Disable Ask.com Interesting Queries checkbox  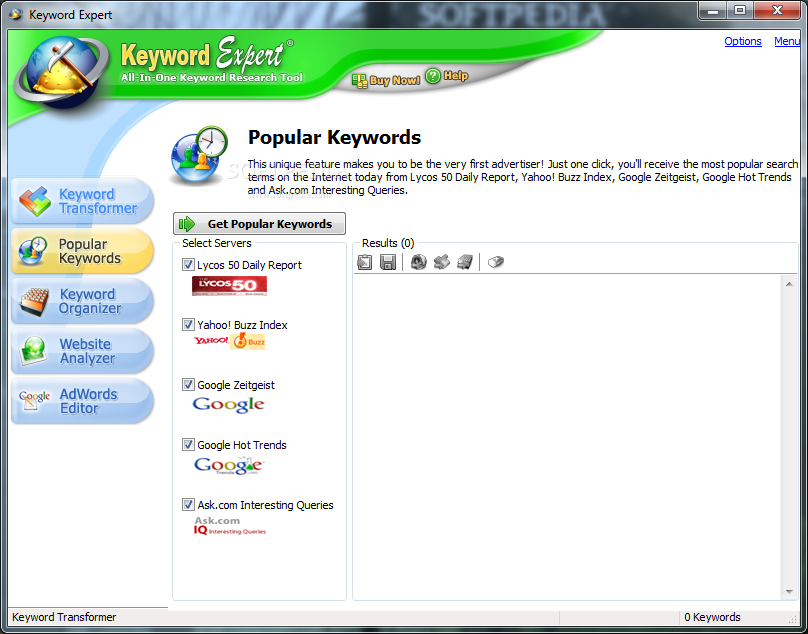point(188,505)
